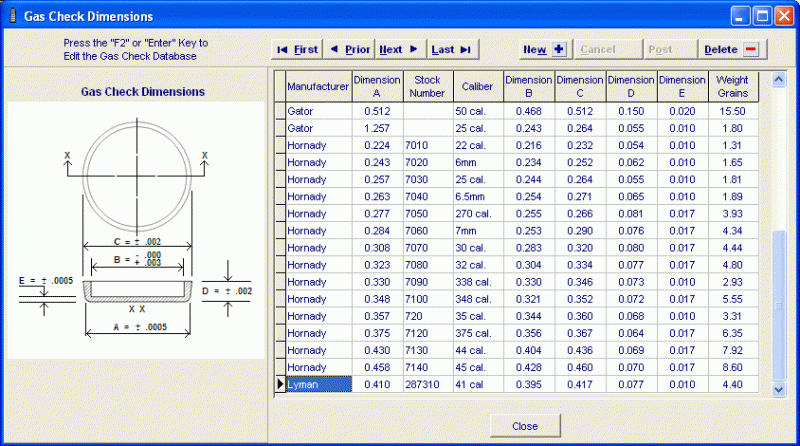Viewport: 800px width, 446px height.
Task: Click the app icon in title bar
Action: (13, 16)
